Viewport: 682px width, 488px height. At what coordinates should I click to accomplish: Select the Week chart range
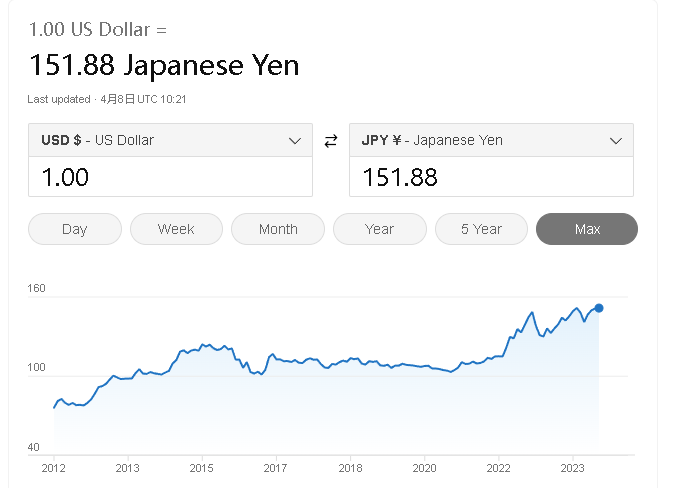point(176,229)
